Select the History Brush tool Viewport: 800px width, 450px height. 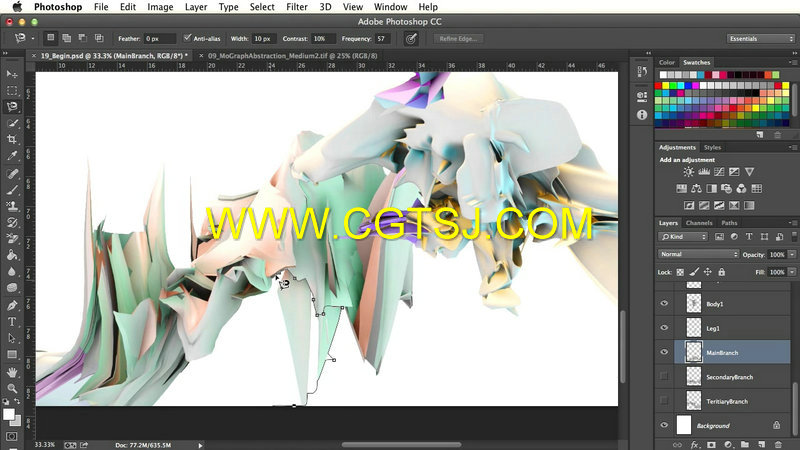point(12,222)
